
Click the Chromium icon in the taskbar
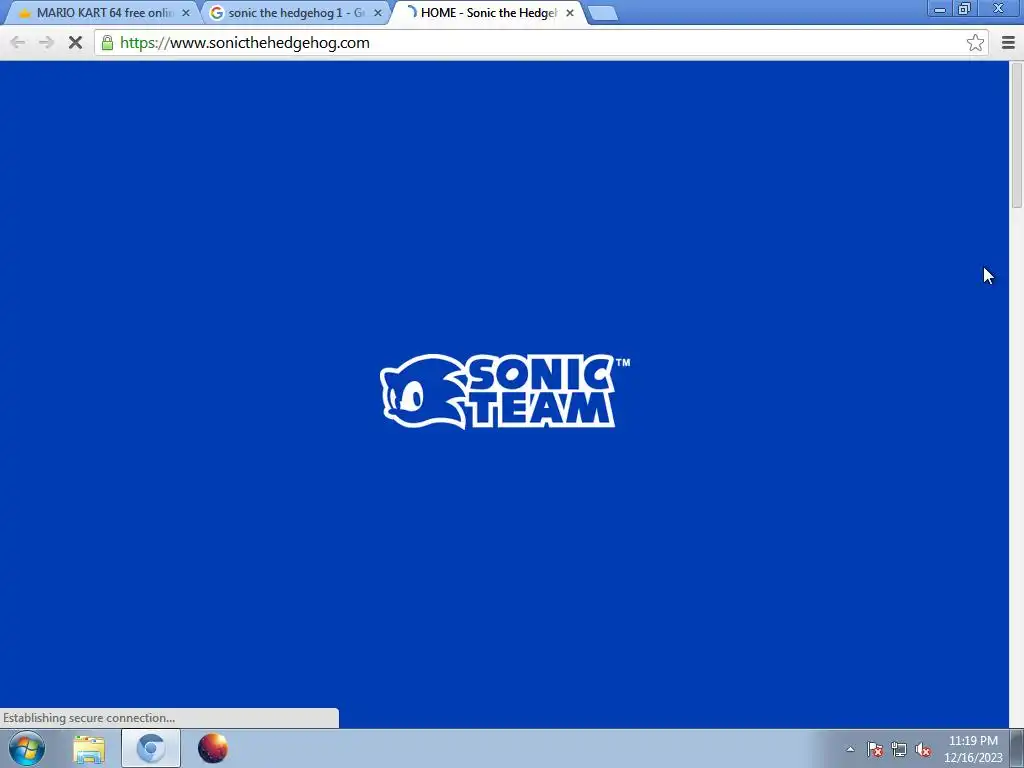[151, 748]
